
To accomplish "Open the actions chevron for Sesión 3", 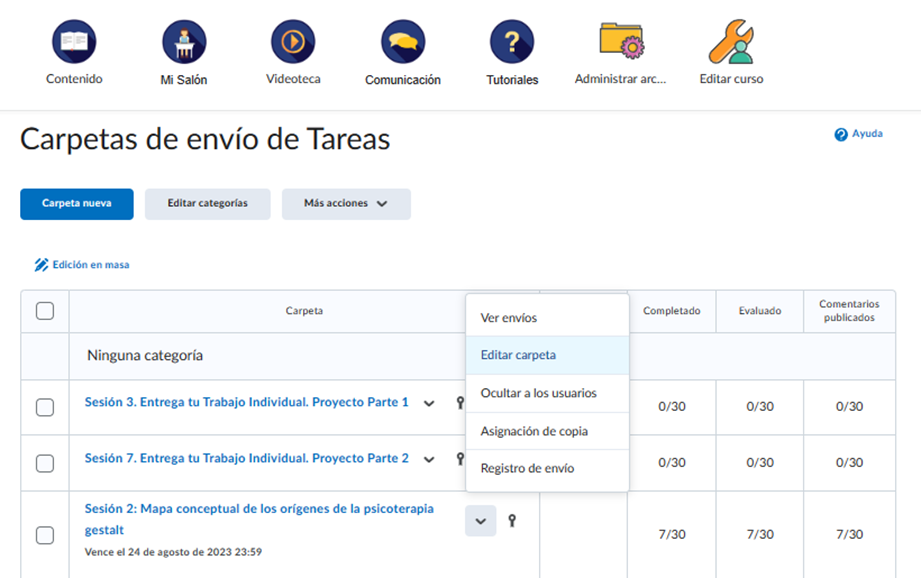I will [430, 402].
